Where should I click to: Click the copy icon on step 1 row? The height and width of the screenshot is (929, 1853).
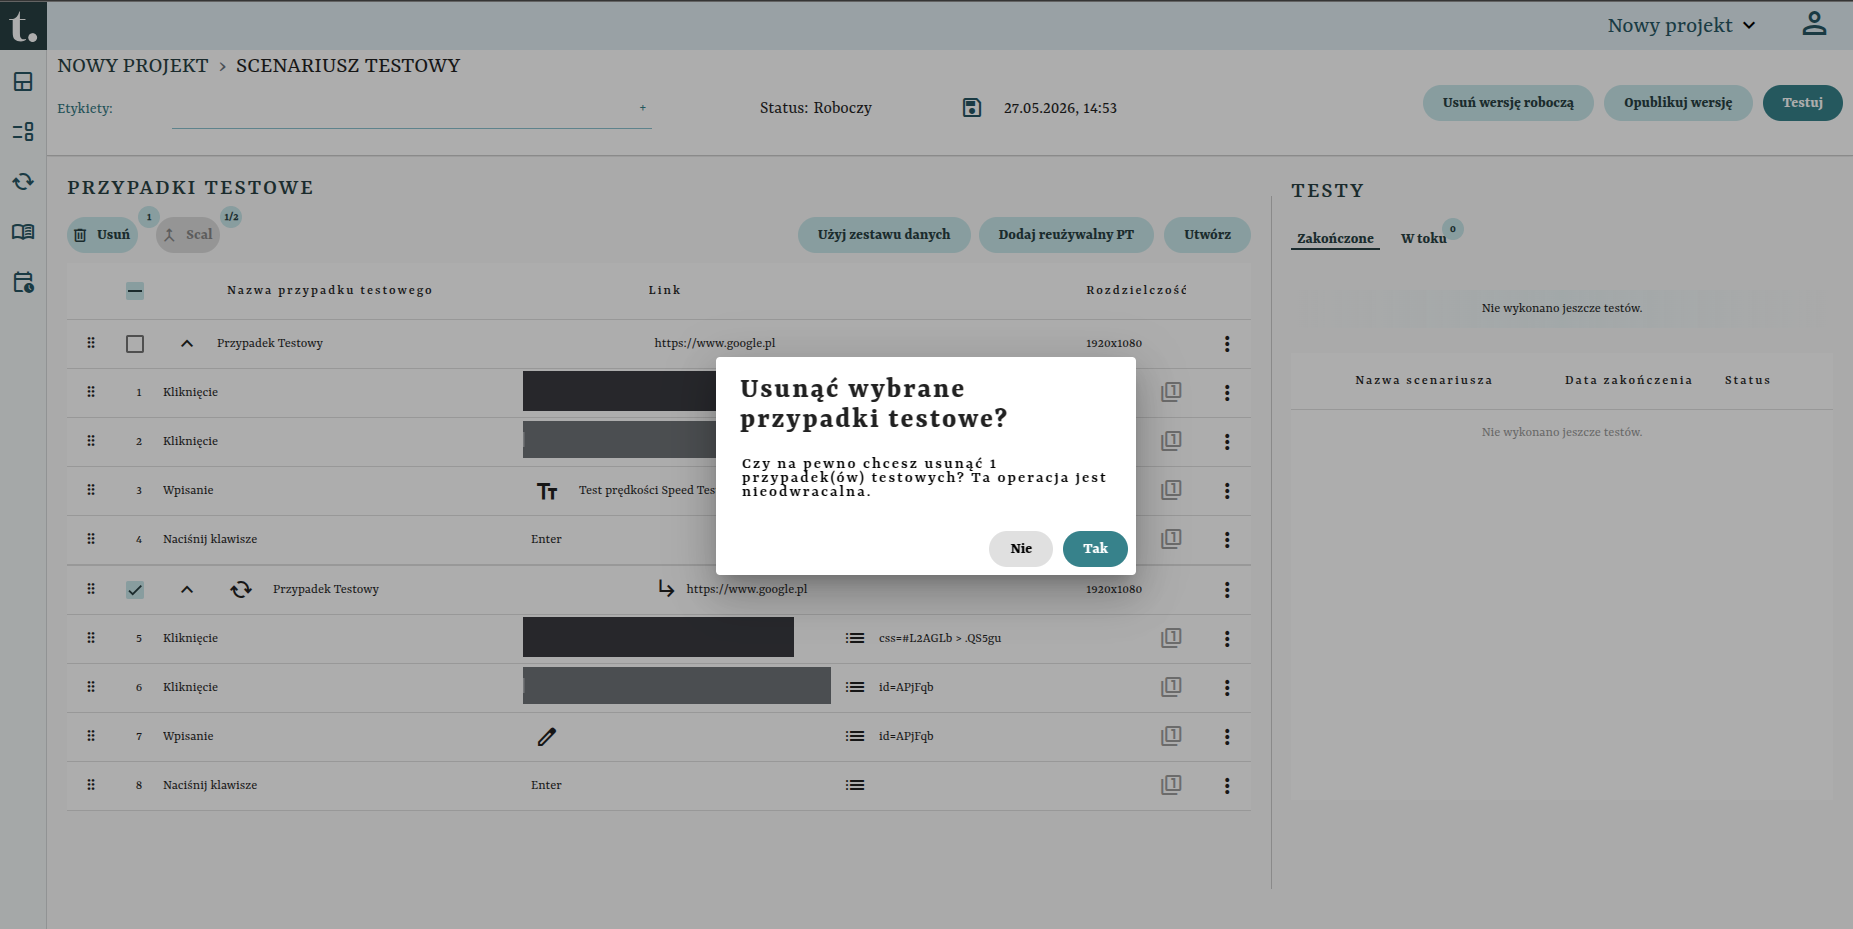coord(1171,392)
